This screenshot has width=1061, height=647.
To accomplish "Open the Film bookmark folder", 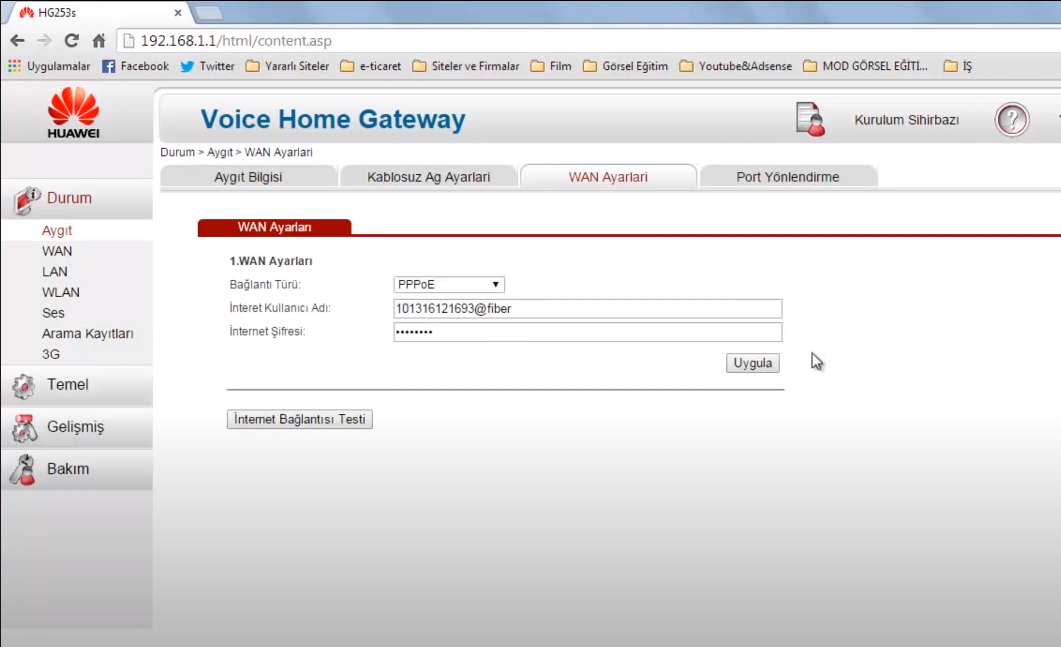I will point(551,66).
